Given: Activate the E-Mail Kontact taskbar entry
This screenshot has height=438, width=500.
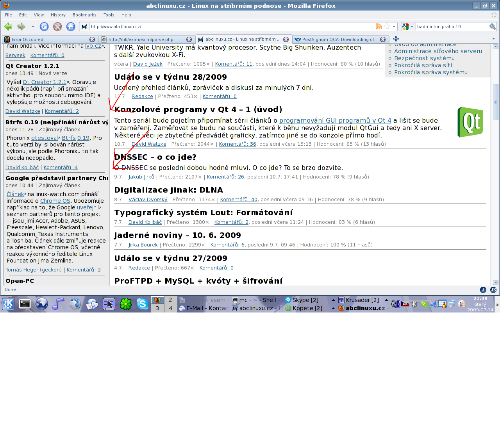Looking at the screenshot, I should tap(203, 308).
